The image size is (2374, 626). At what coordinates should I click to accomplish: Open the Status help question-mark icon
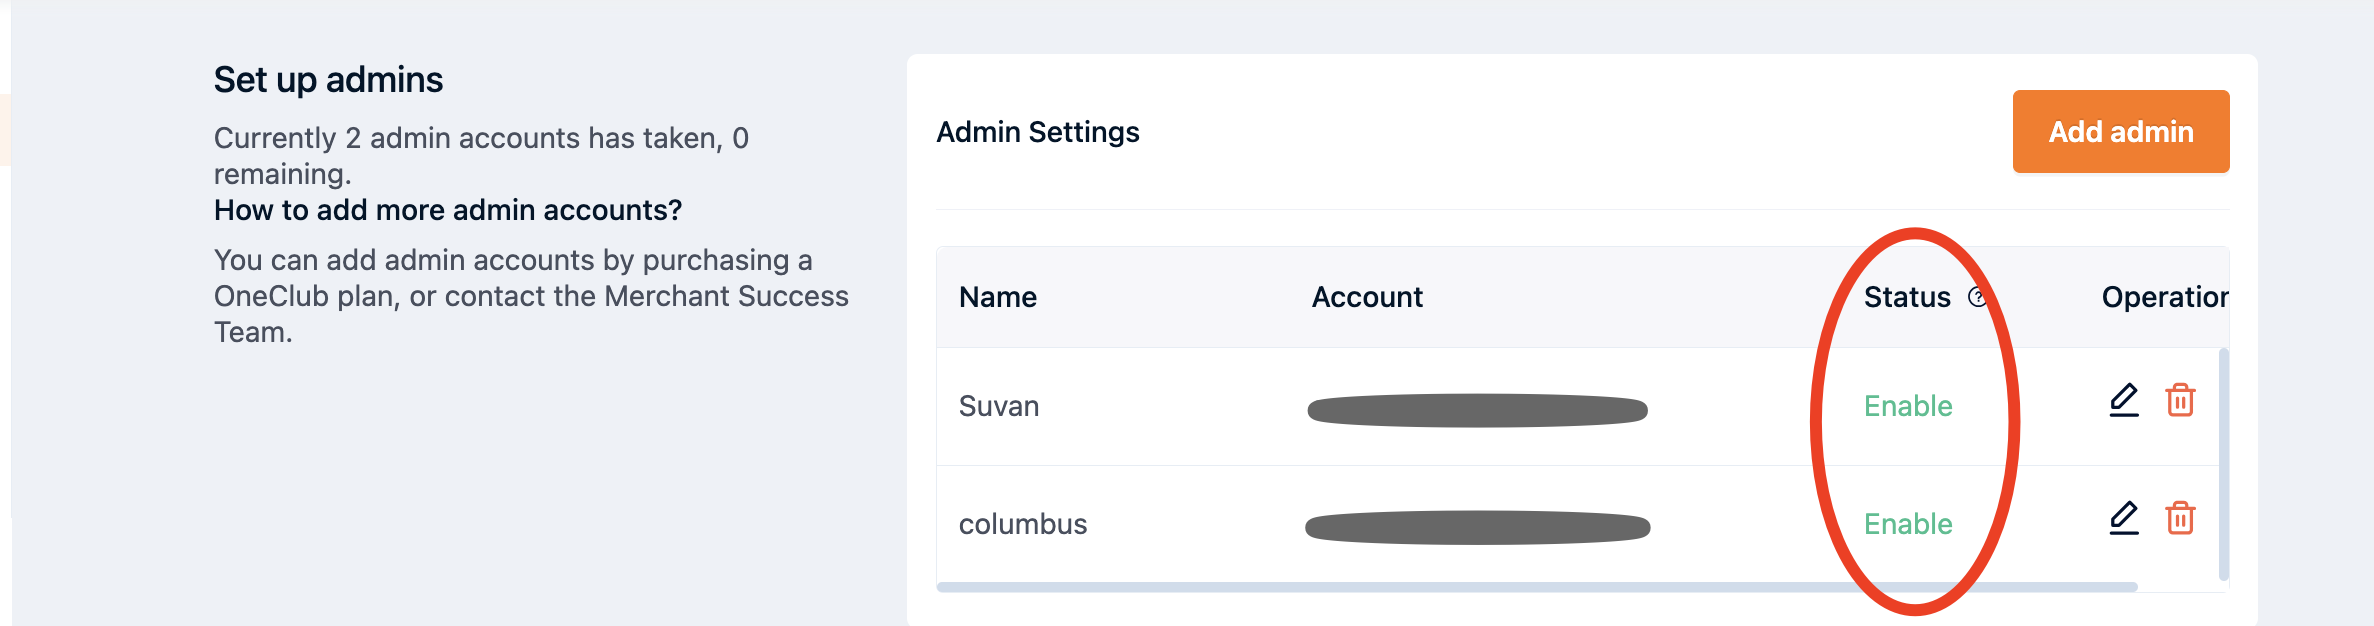pyautogui.click(x=1977, y=297)
